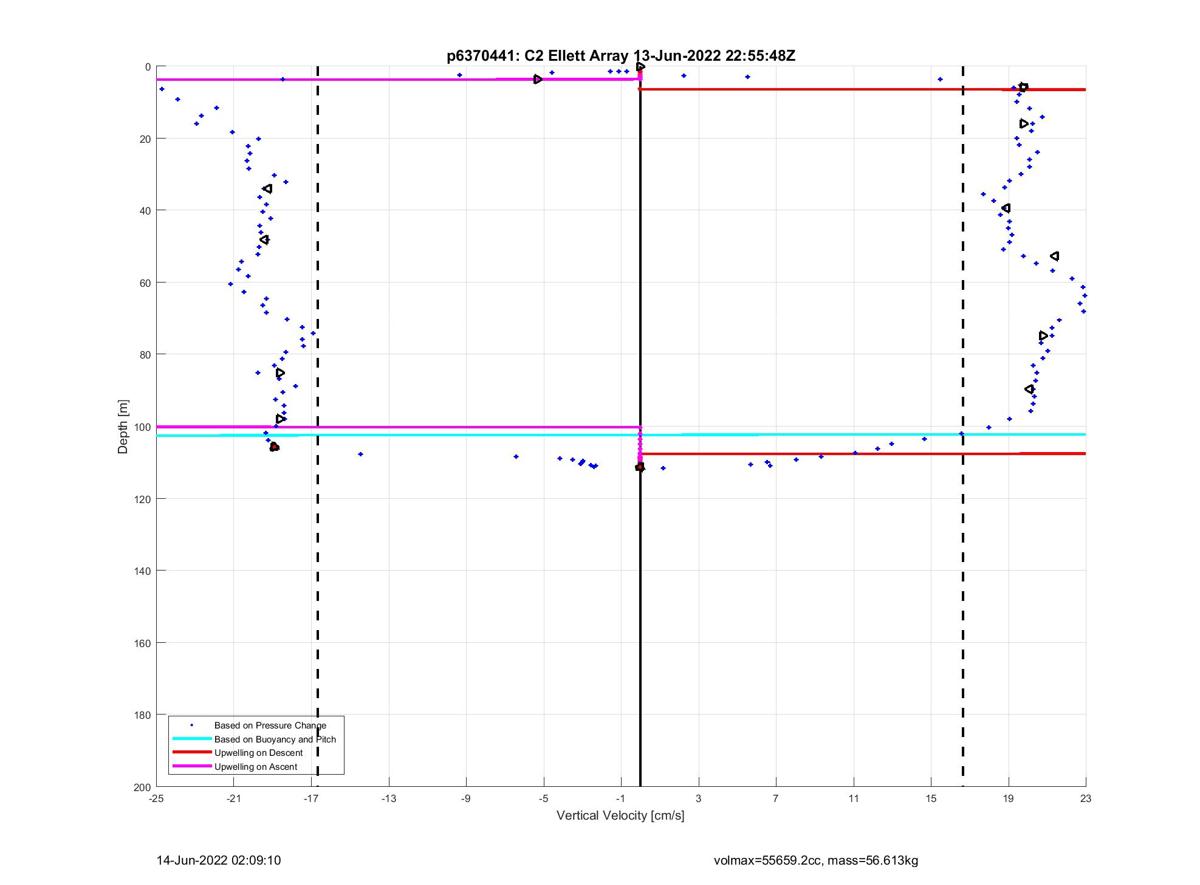Click the y-axis tick label 60

point(145,283)
